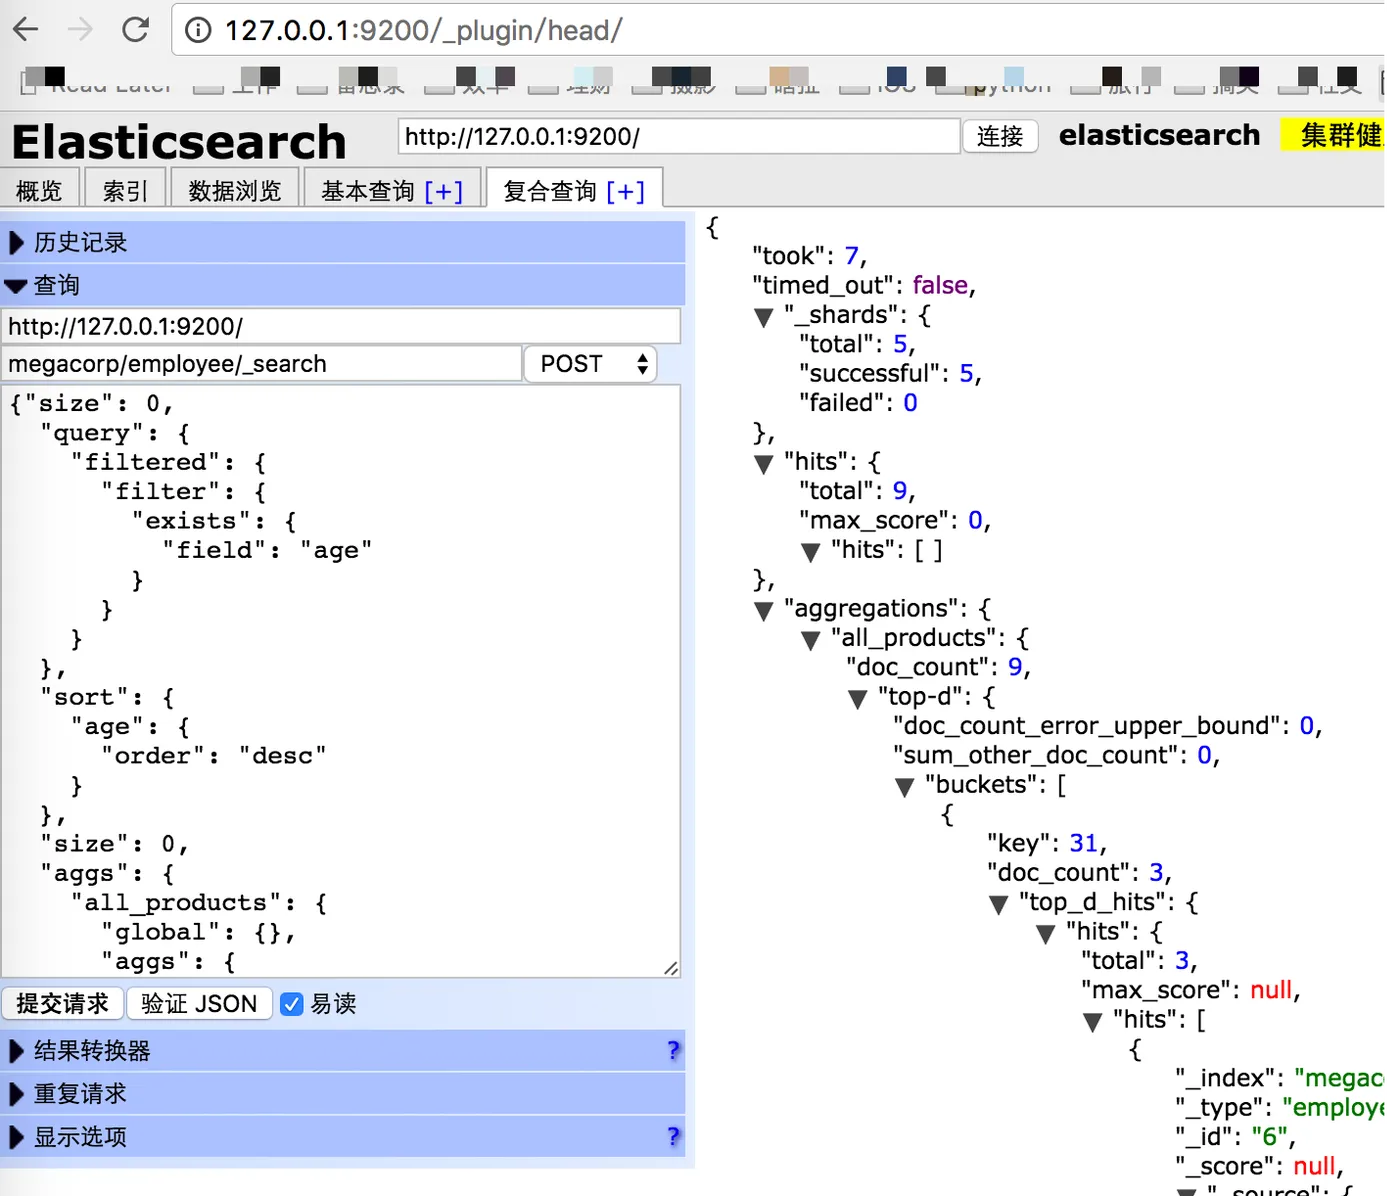Viewport: 1400px width, 1196px height.
Task: Collapse the empty "hits": [ ] array node
Action: (x=811, y=552)
